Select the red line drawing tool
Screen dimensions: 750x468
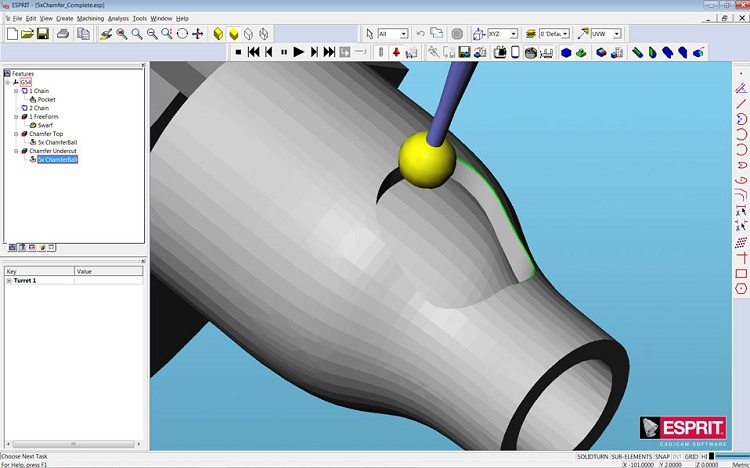741,103
